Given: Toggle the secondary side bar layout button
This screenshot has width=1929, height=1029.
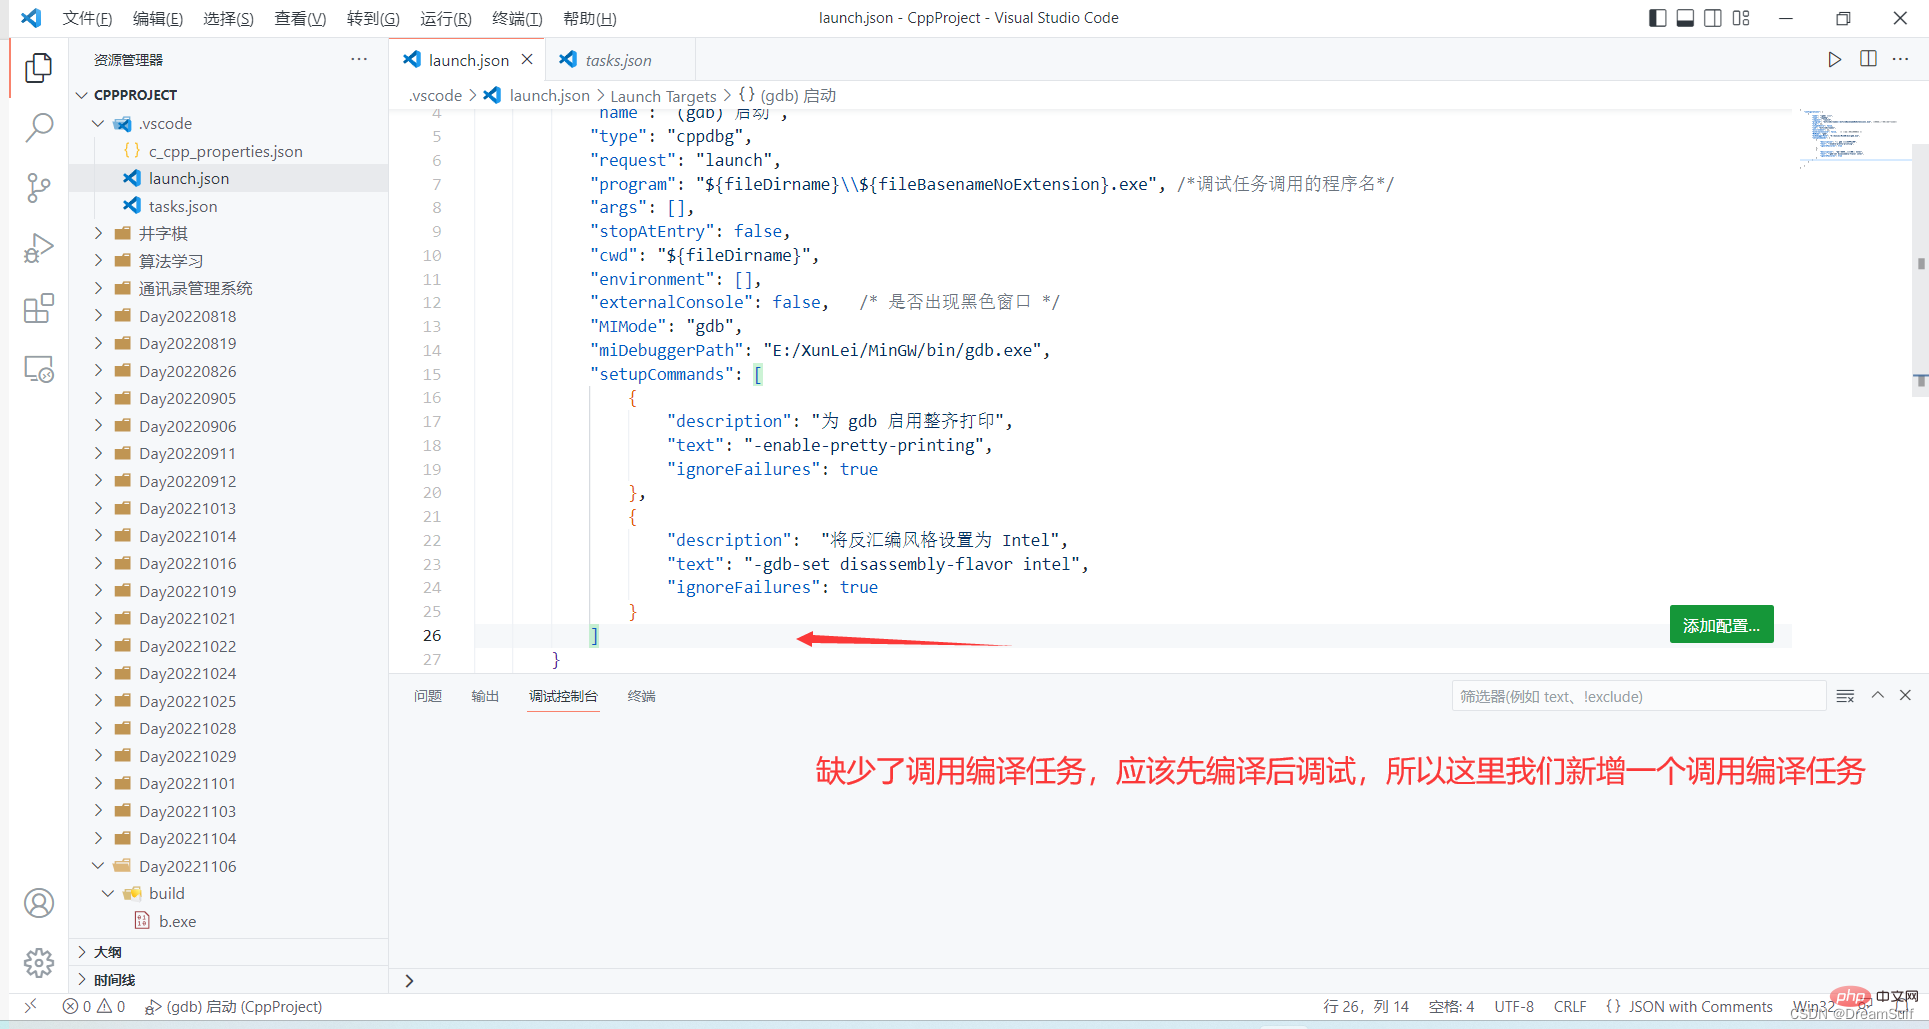Looking at the screenshot, I should pos(1713,18).
